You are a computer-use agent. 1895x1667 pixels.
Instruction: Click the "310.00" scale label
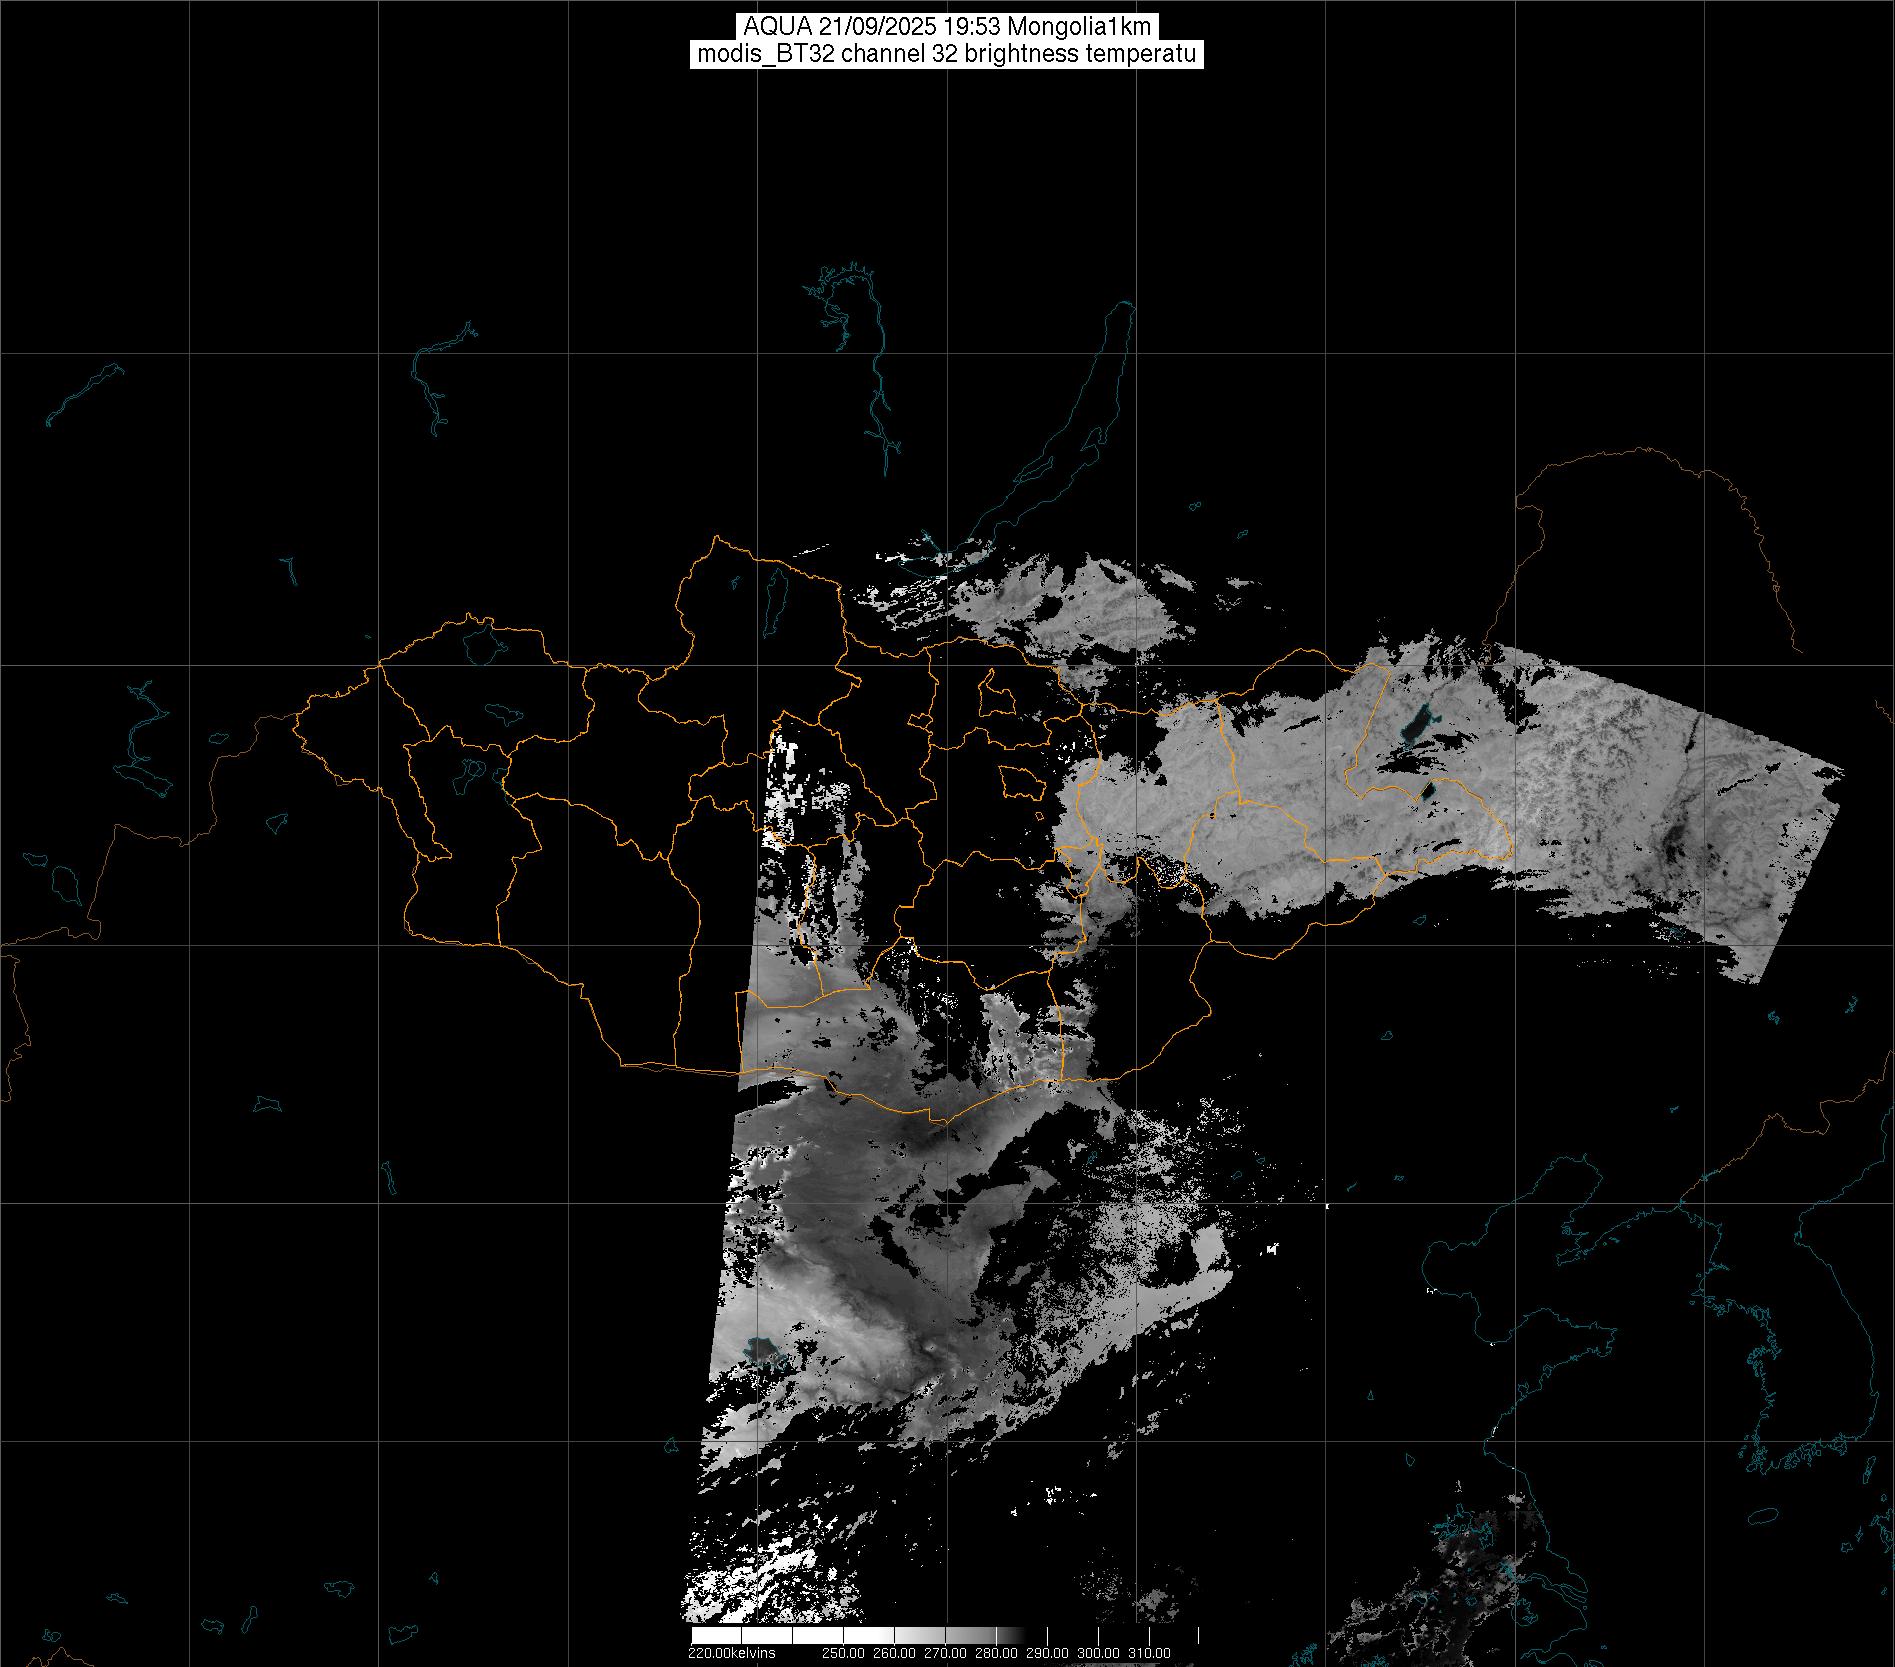click(1150, 1653)
